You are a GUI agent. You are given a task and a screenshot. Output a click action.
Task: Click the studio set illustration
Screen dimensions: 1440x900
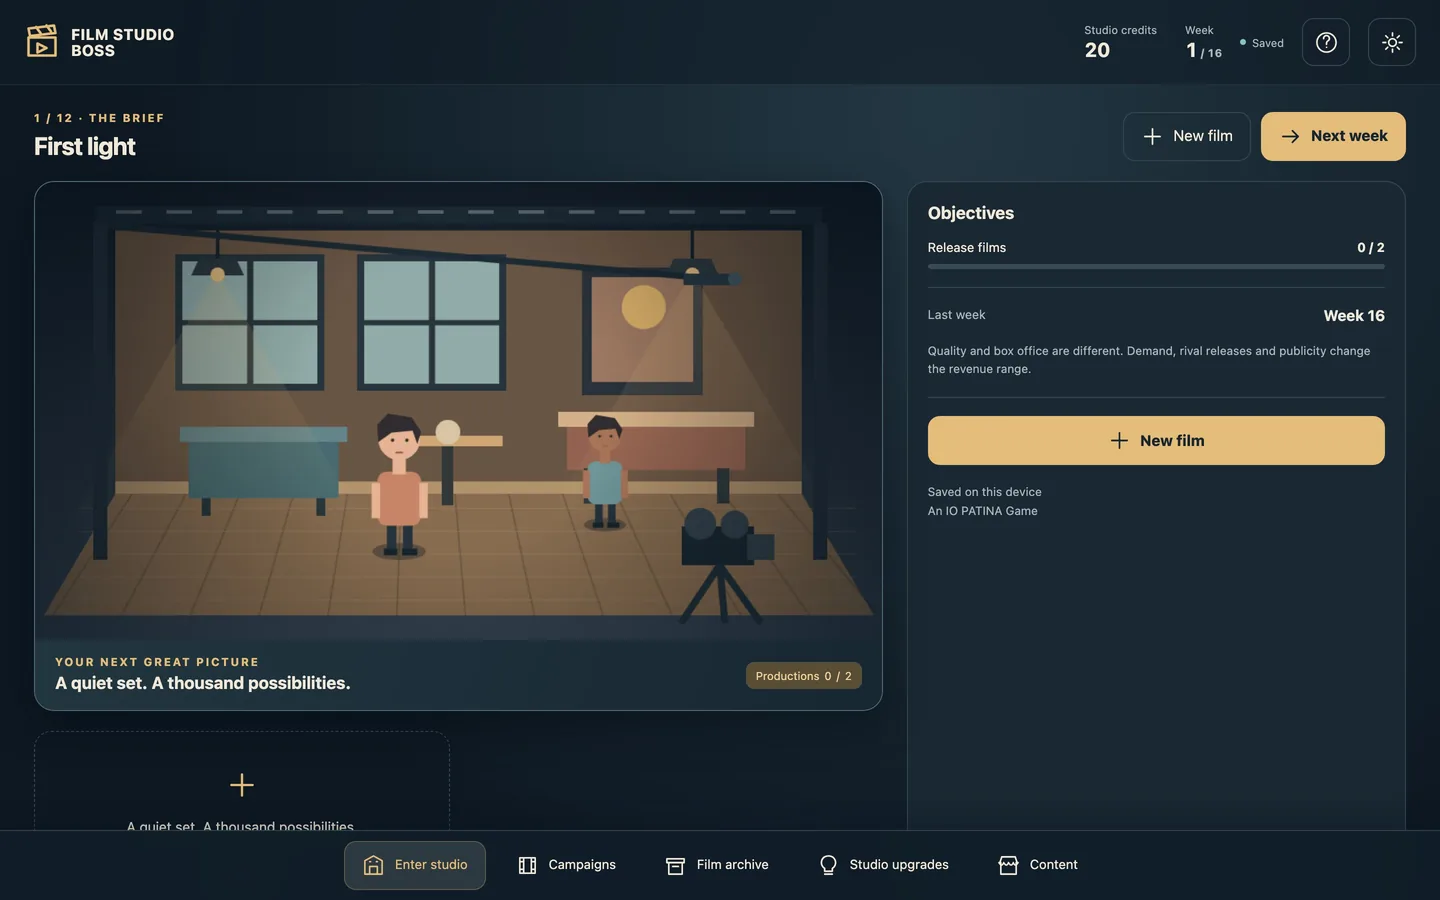(x=458, y=411)
